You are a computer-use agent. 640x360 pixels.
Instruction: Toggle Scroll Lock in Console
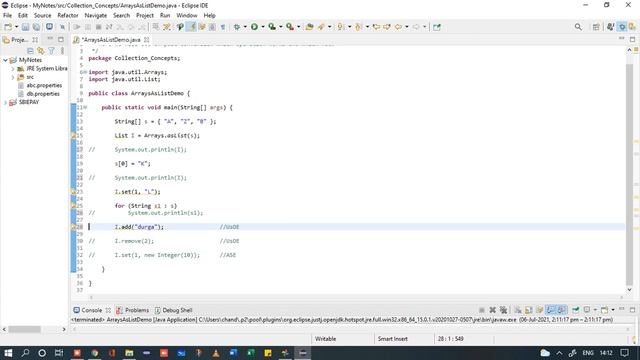point(529,310)
